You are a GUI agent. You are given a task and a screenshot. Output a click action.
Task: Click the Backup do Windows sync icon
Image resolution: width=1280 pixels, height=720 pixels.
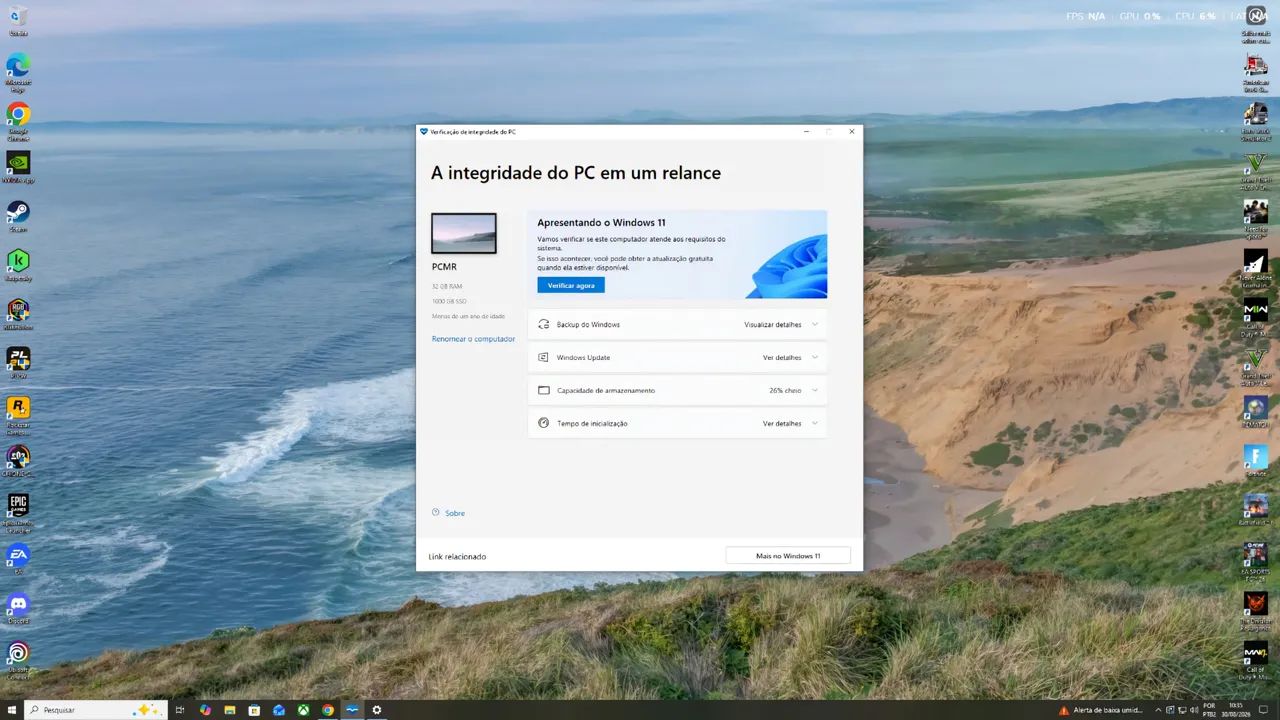pos(544,324)
